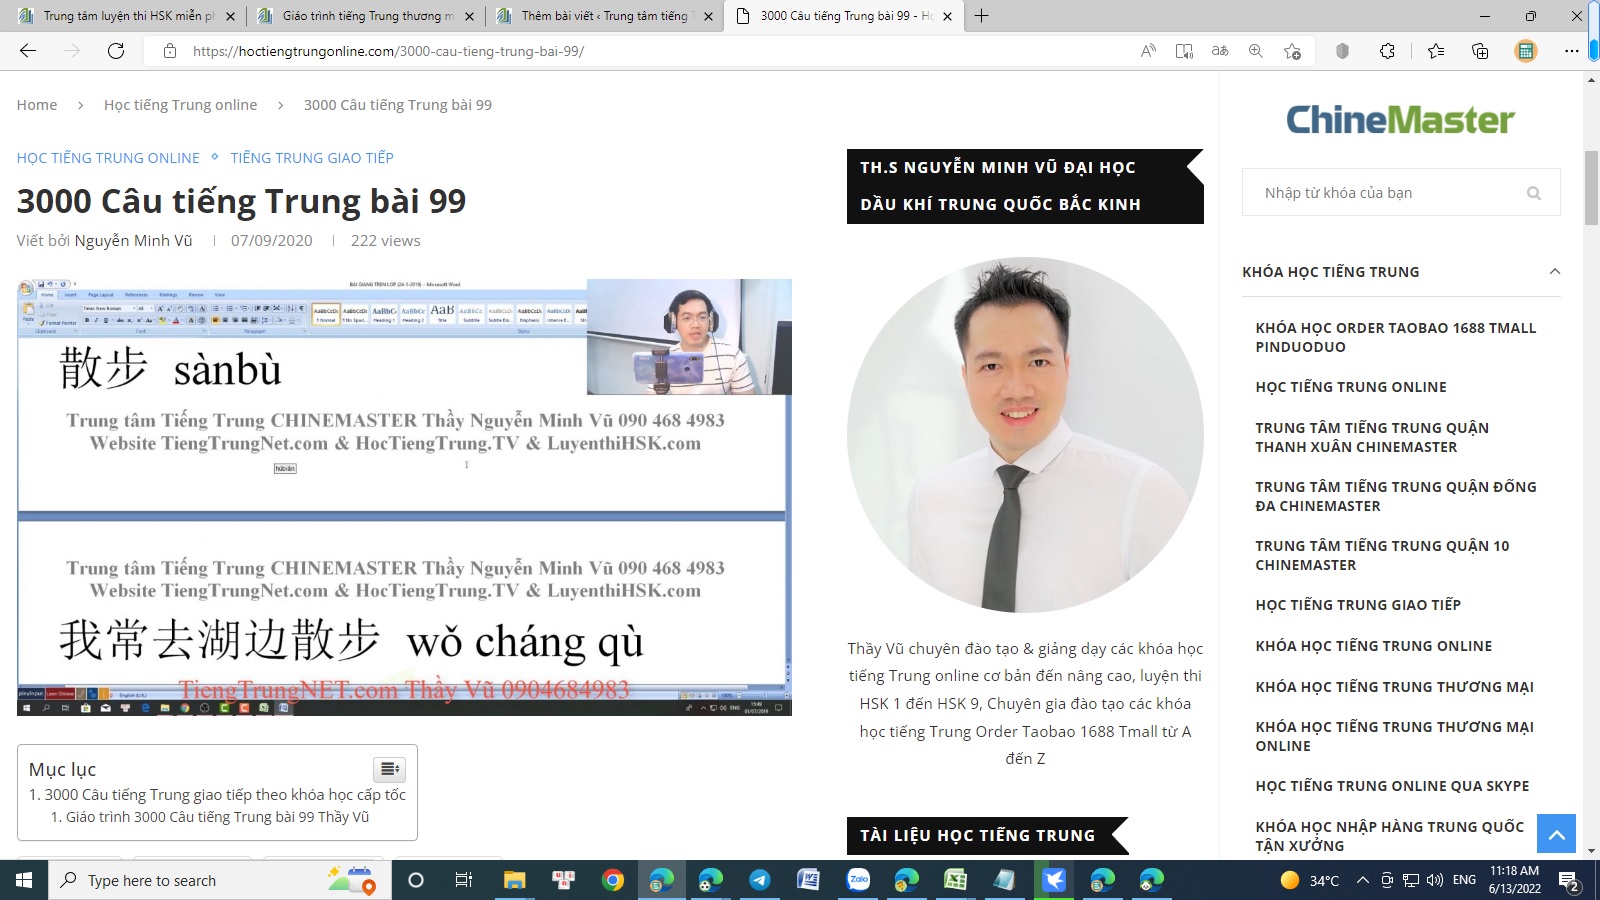Click the Translate page icon
Viewport: 1600px width, 900px height.
(x=1220, y=51)
